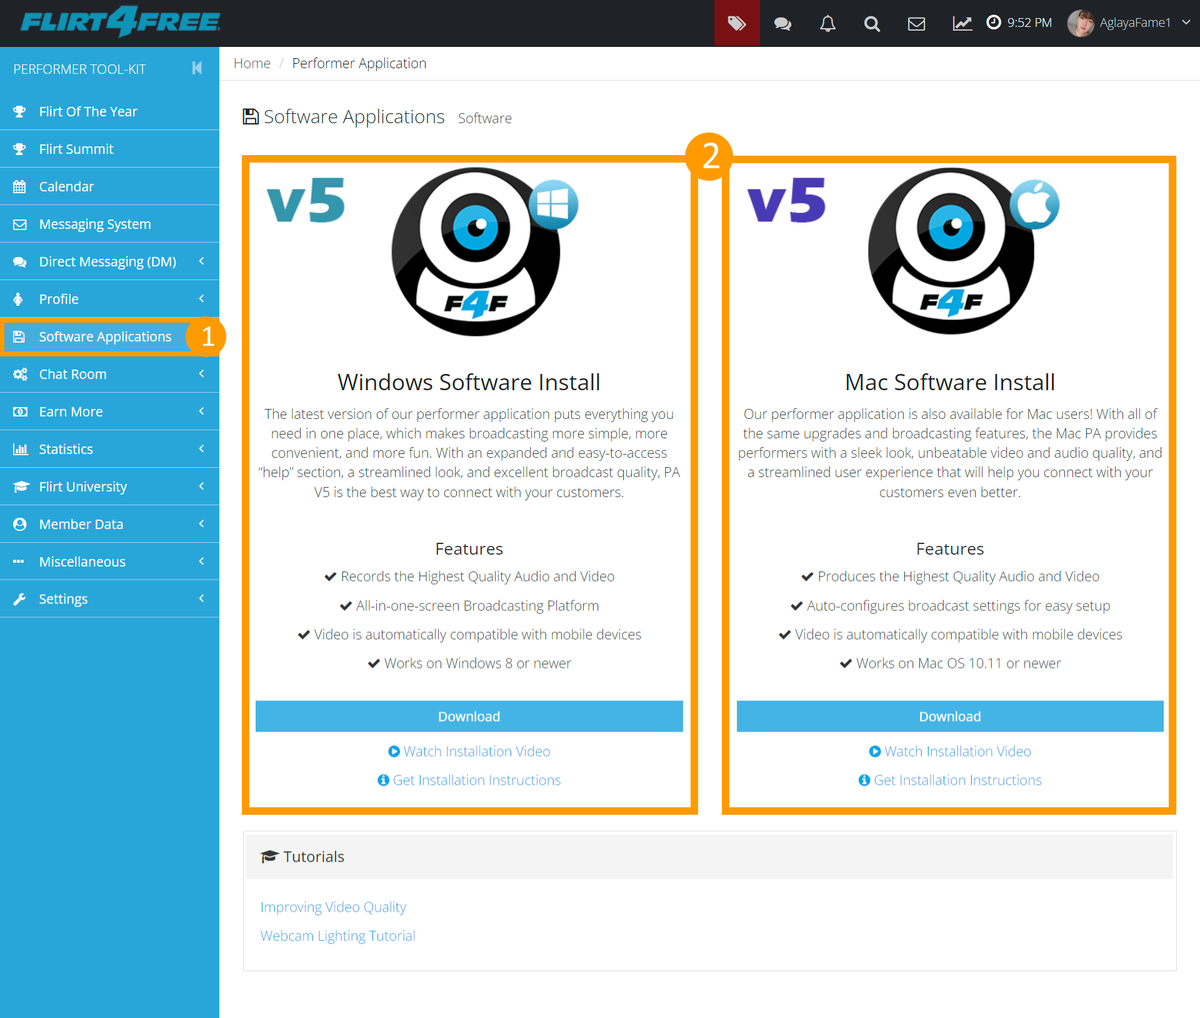
Task: Click the tag icon in top bar
Action: tap(737, 23)
